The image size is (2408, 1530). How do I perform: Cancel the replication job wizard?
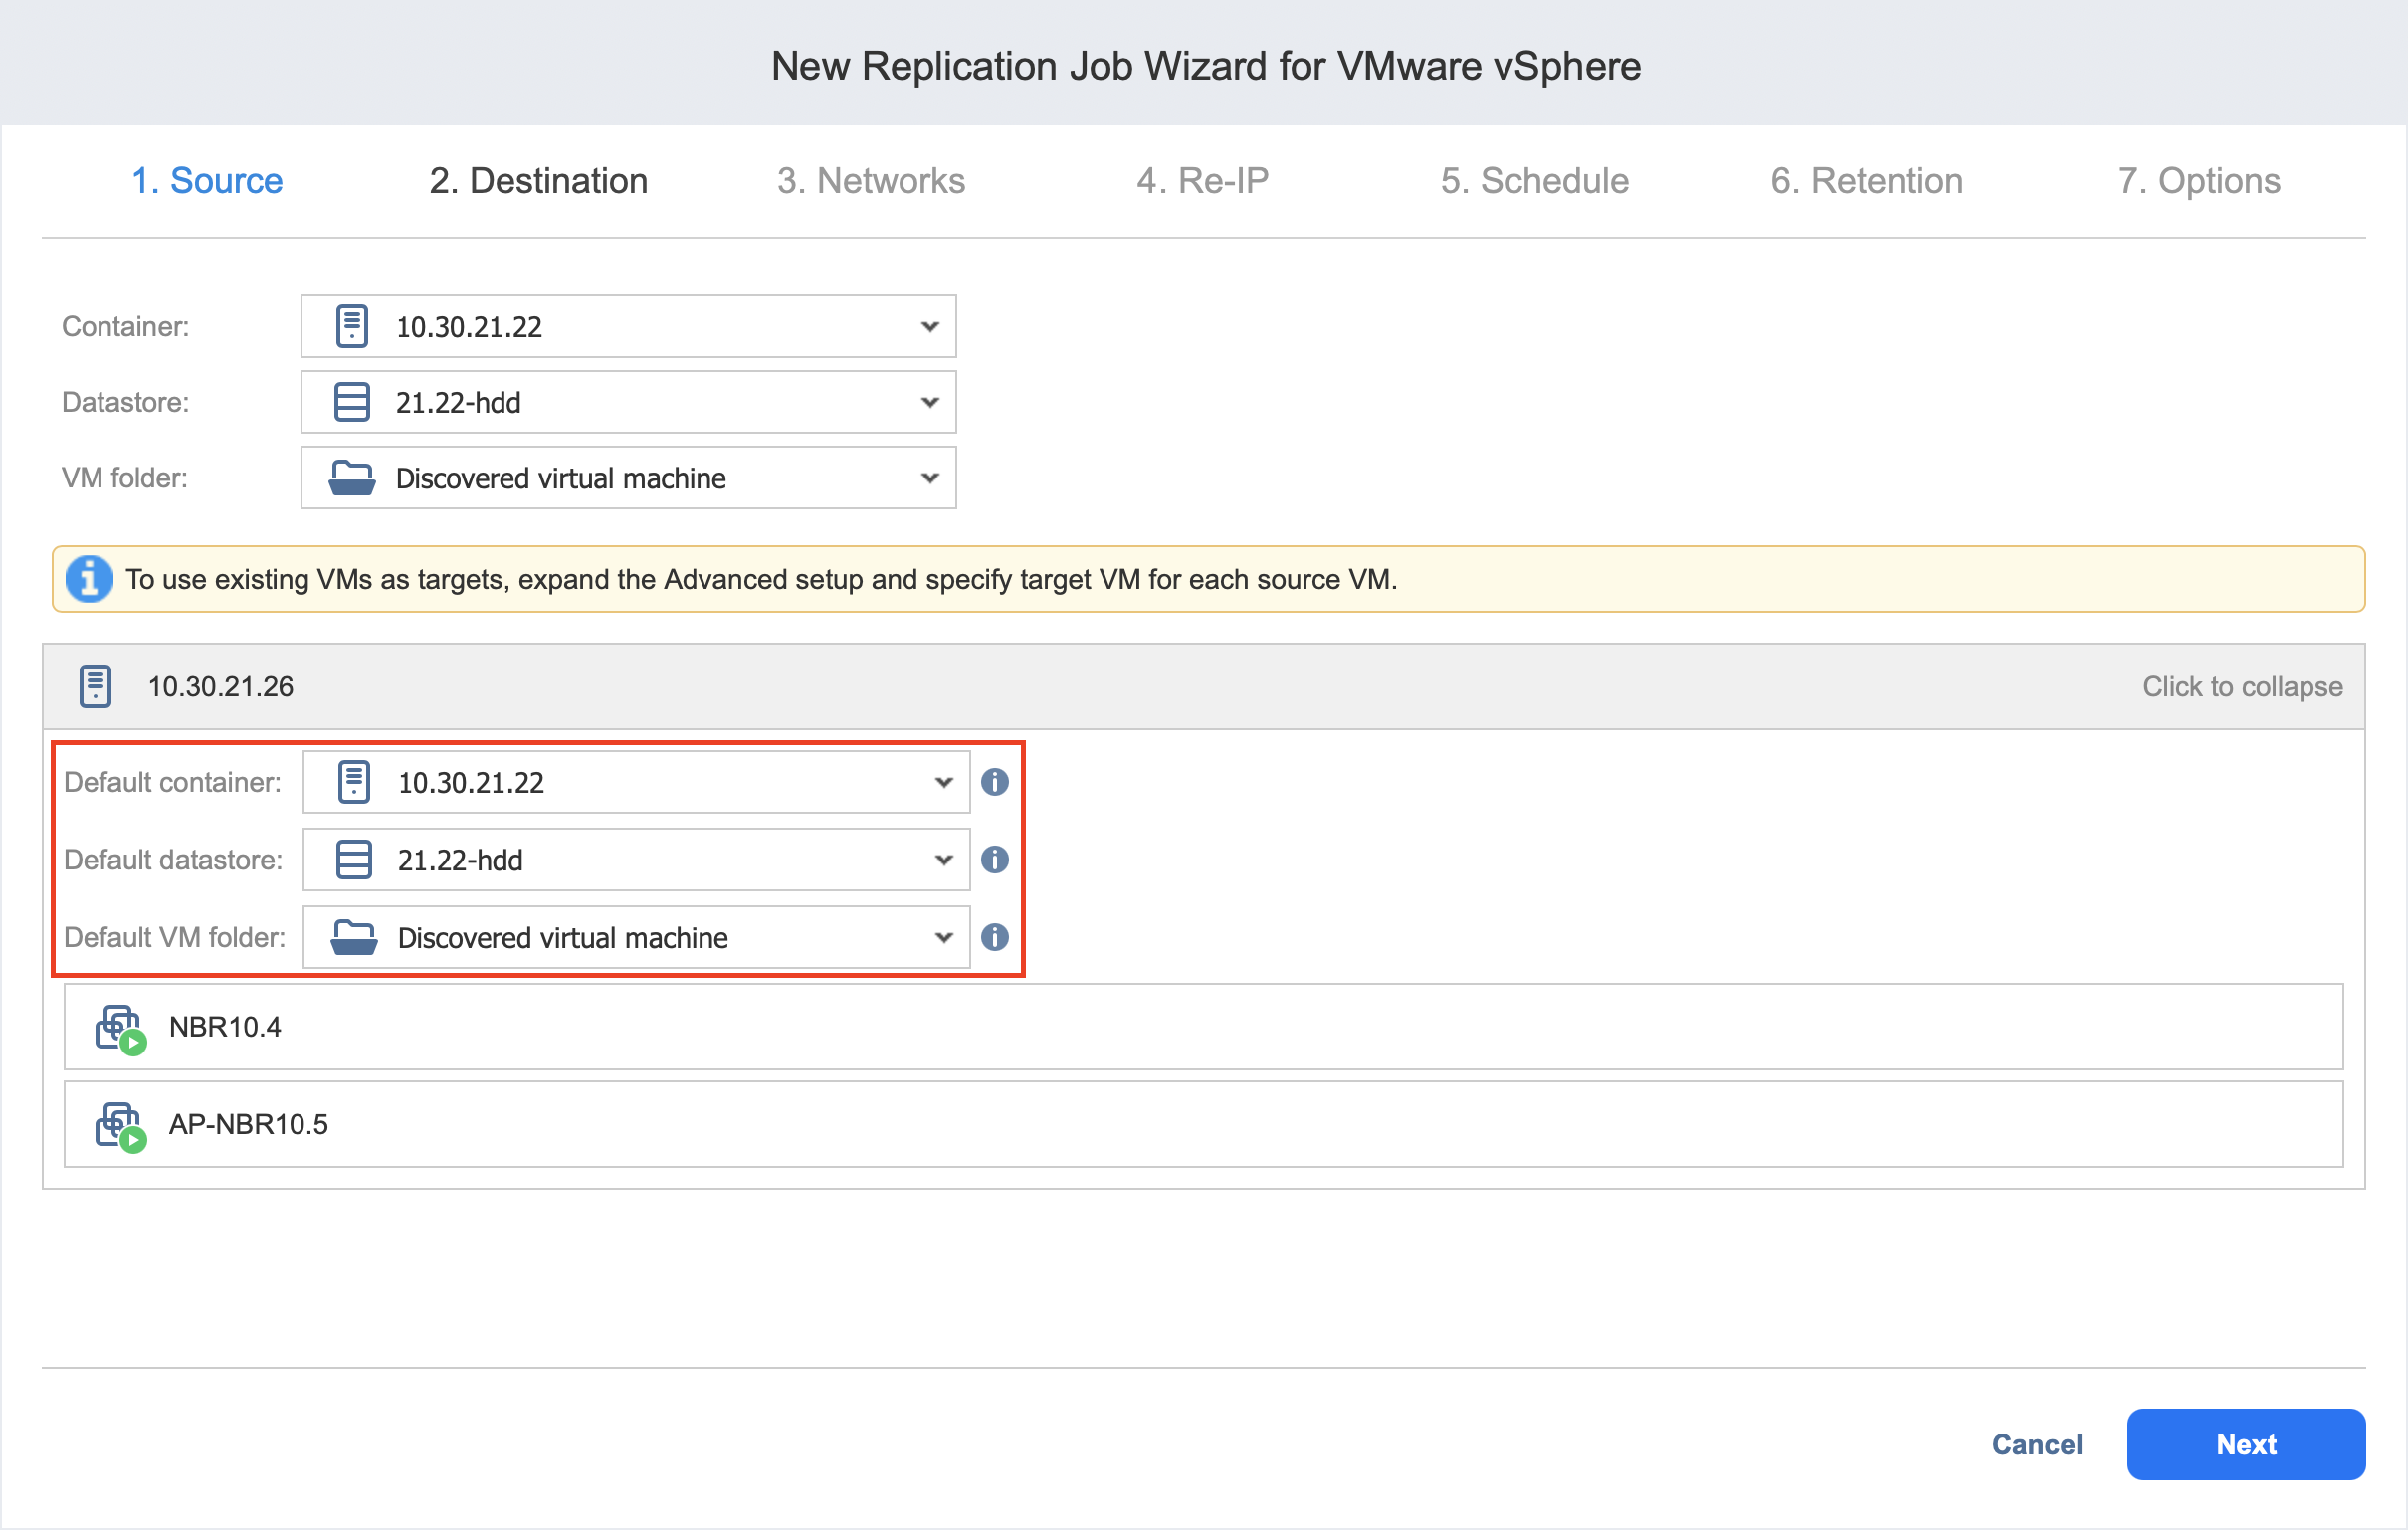pos(2037,1444)
